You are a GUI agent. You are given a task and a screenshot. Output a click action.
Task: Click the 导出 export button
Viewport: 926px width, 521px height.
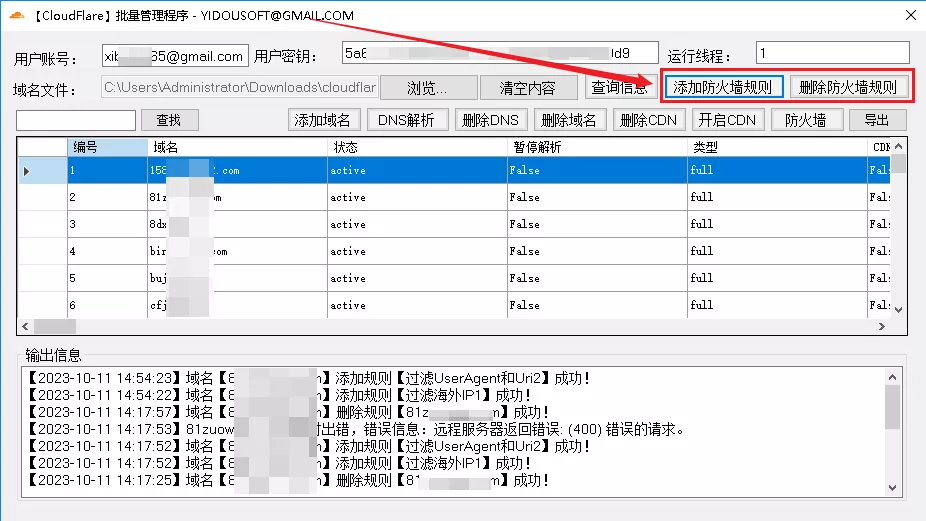pos(877,120)
